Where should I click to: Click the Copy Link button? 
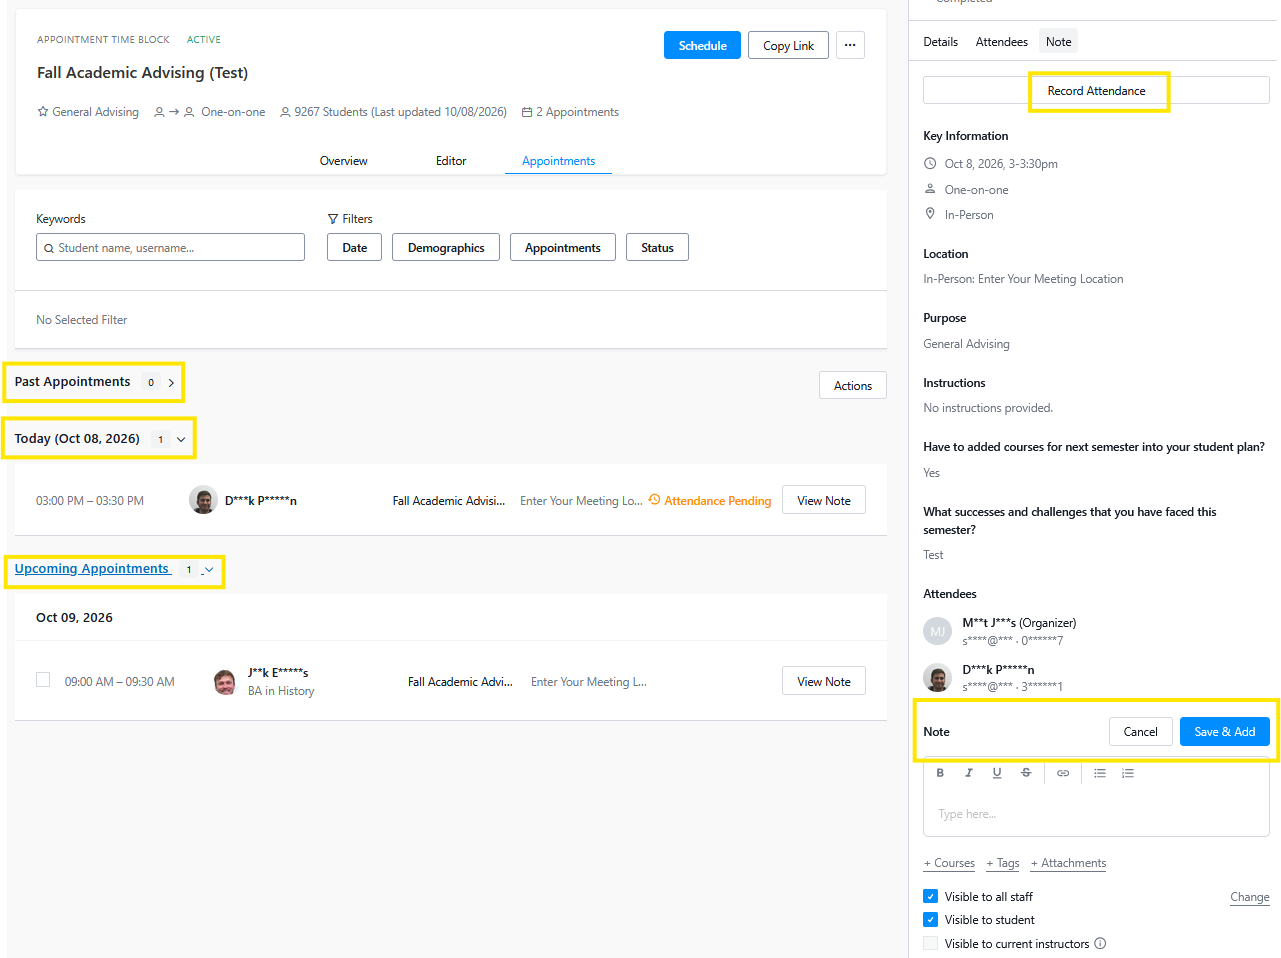click(x=788, y=45)
